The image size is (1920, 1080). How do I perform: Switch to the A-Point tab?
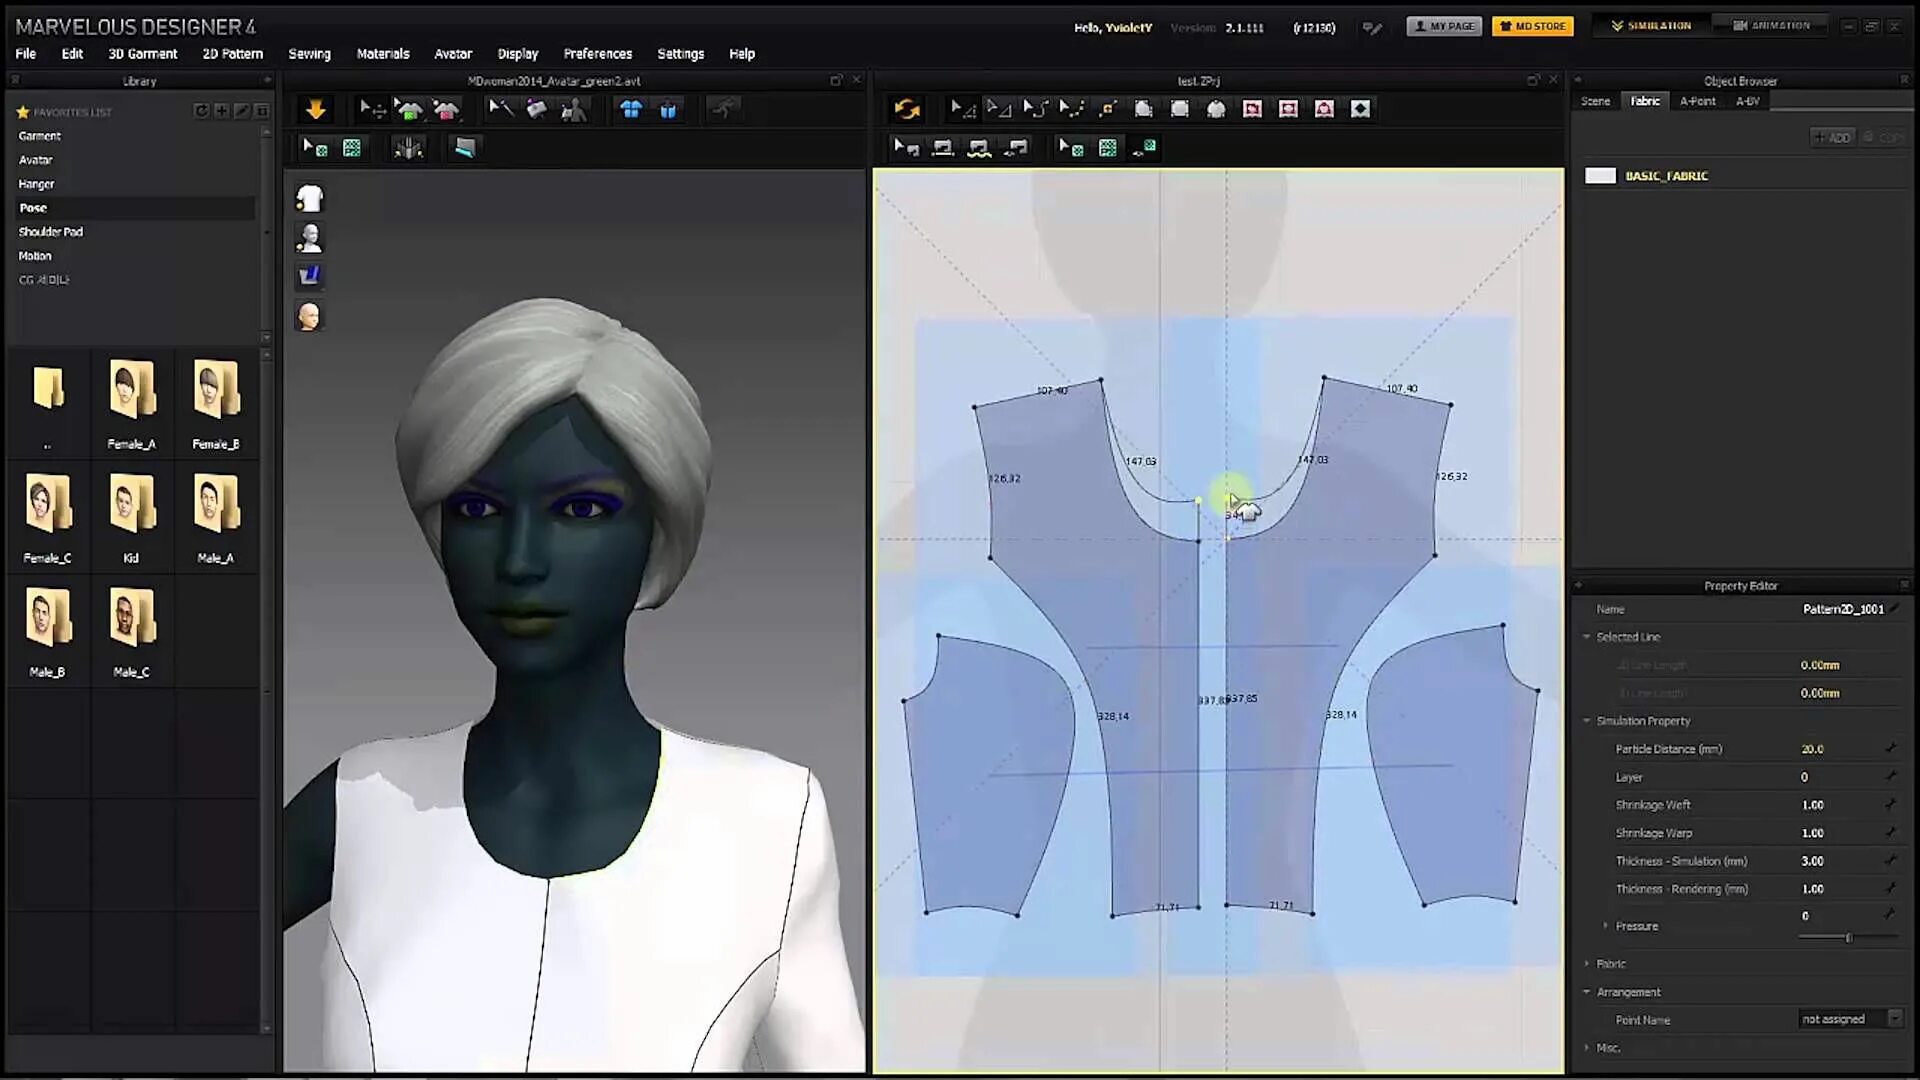click(x=1697, y=101)
